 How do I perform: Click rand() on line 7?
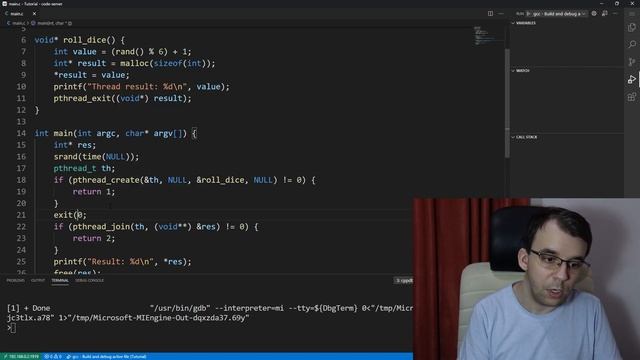(130, 52)
